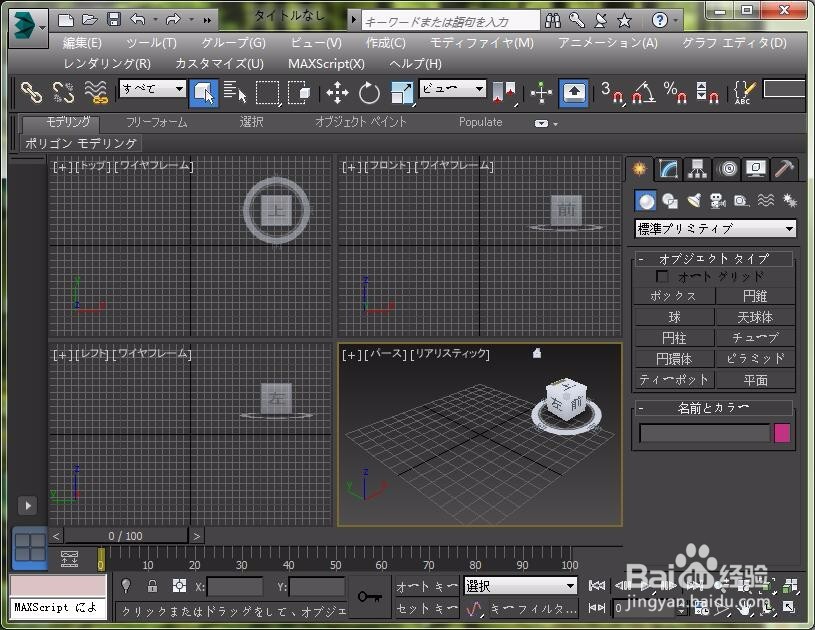815x630 pixels.
Task: Open Select by Name list icon
Action: 235,93
